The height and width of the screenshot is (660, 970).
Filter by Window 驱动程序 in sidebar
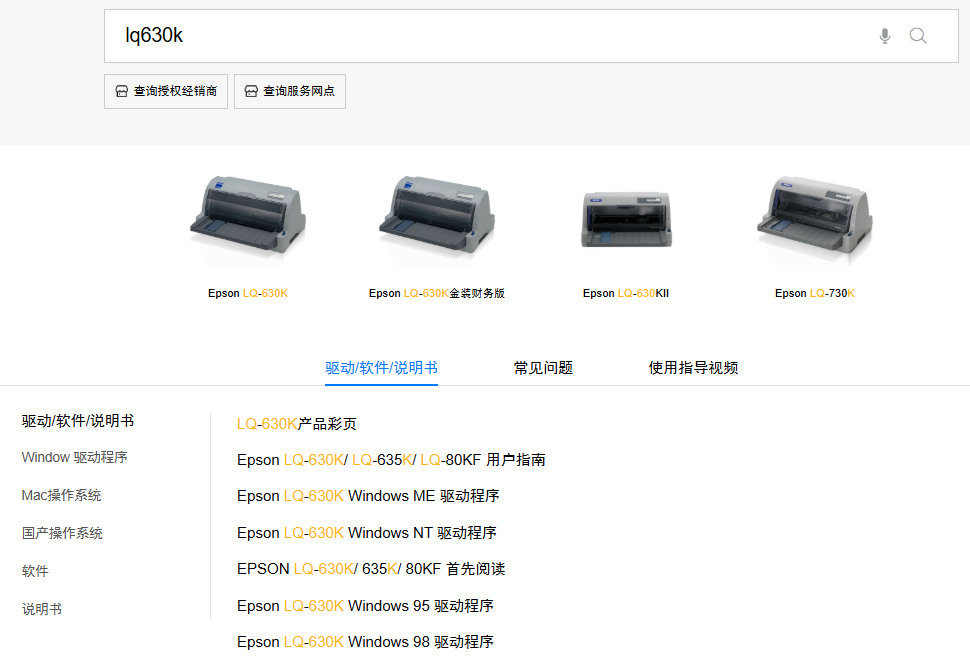click(74, 458)
